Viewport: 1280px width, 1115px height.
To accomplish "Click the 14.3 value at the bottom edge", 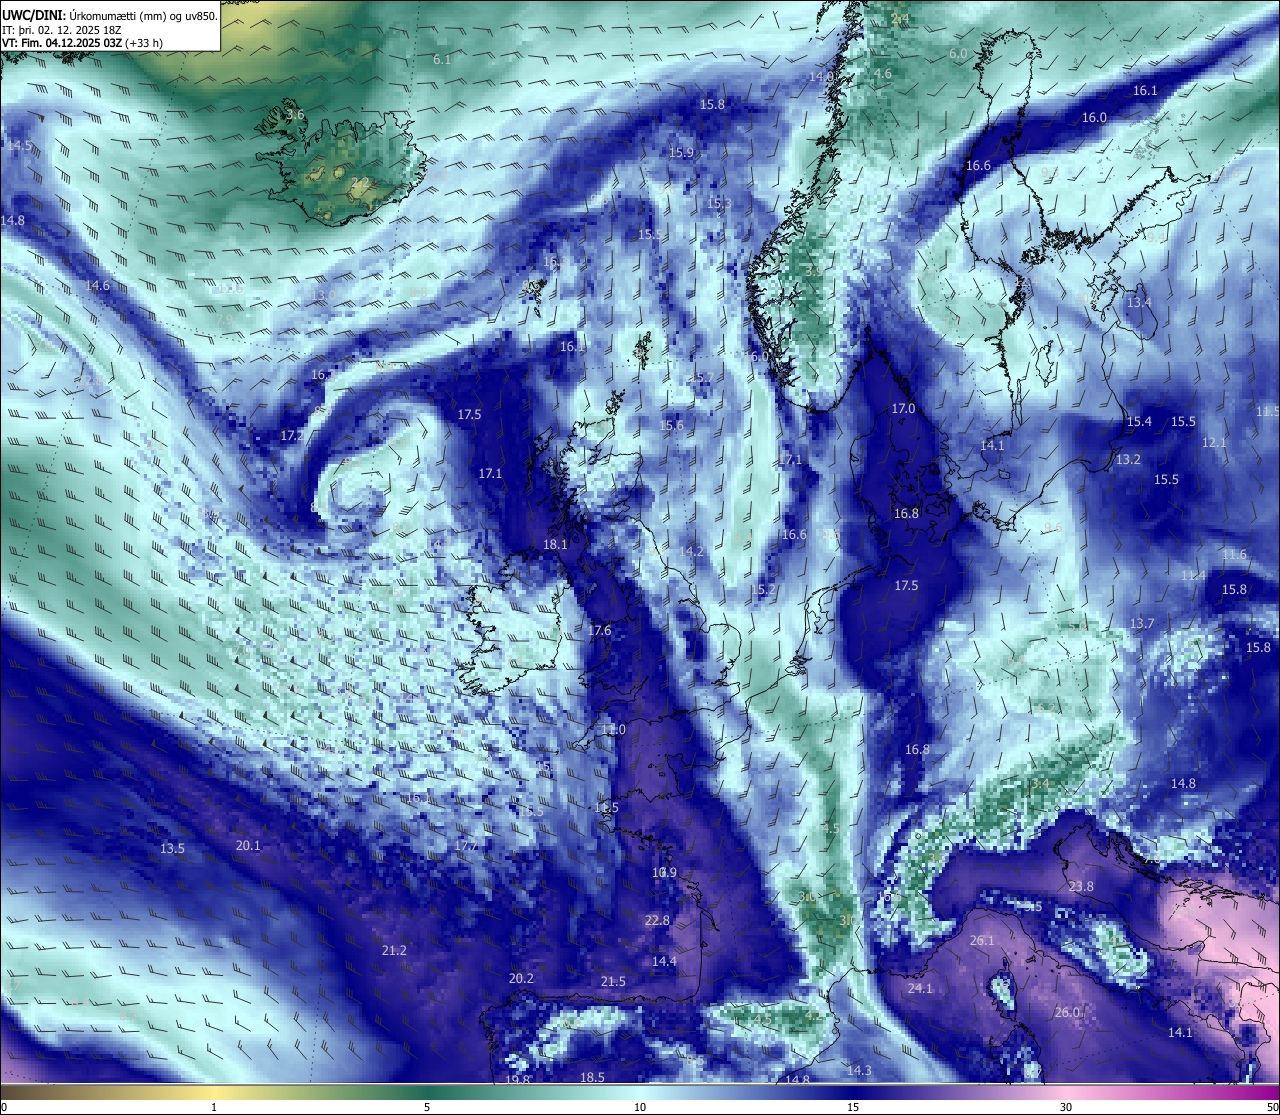I will coord(859,1071).
